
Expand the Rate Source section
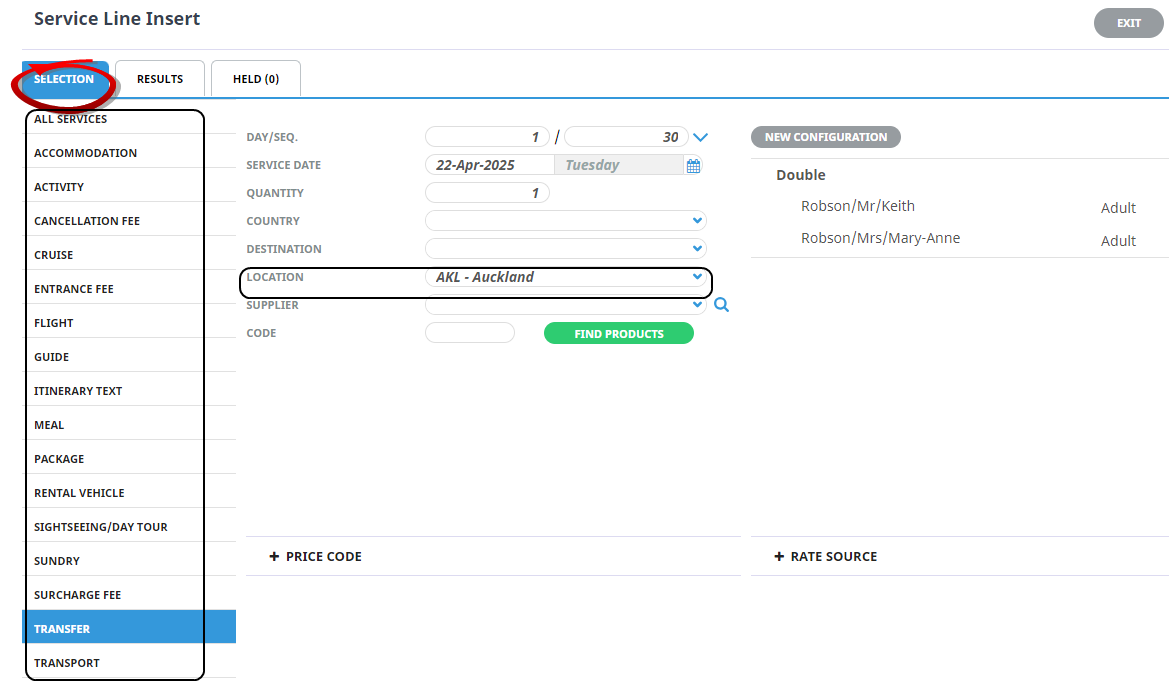point(825,557)
